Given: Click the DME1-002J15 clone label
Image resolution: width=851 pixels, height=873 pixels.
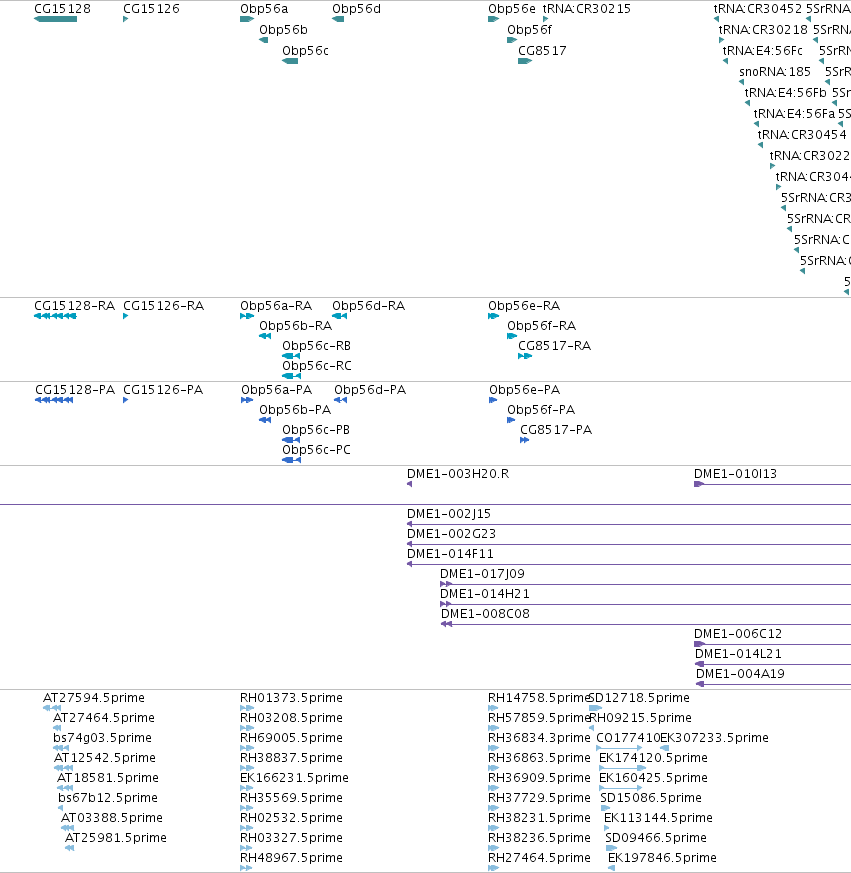Looking at the screenshot, I should coord(448,514).
